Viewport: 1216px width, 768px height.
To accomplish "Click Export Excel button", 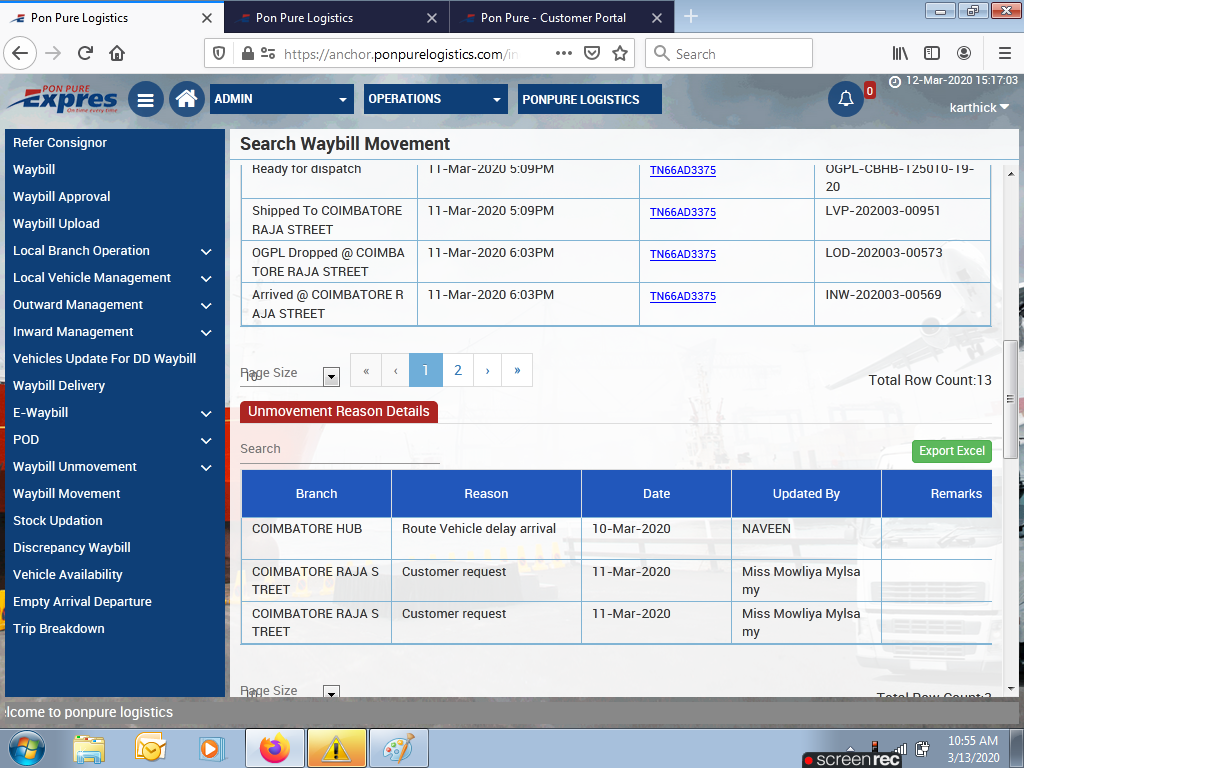I will (x=951, y=451).
